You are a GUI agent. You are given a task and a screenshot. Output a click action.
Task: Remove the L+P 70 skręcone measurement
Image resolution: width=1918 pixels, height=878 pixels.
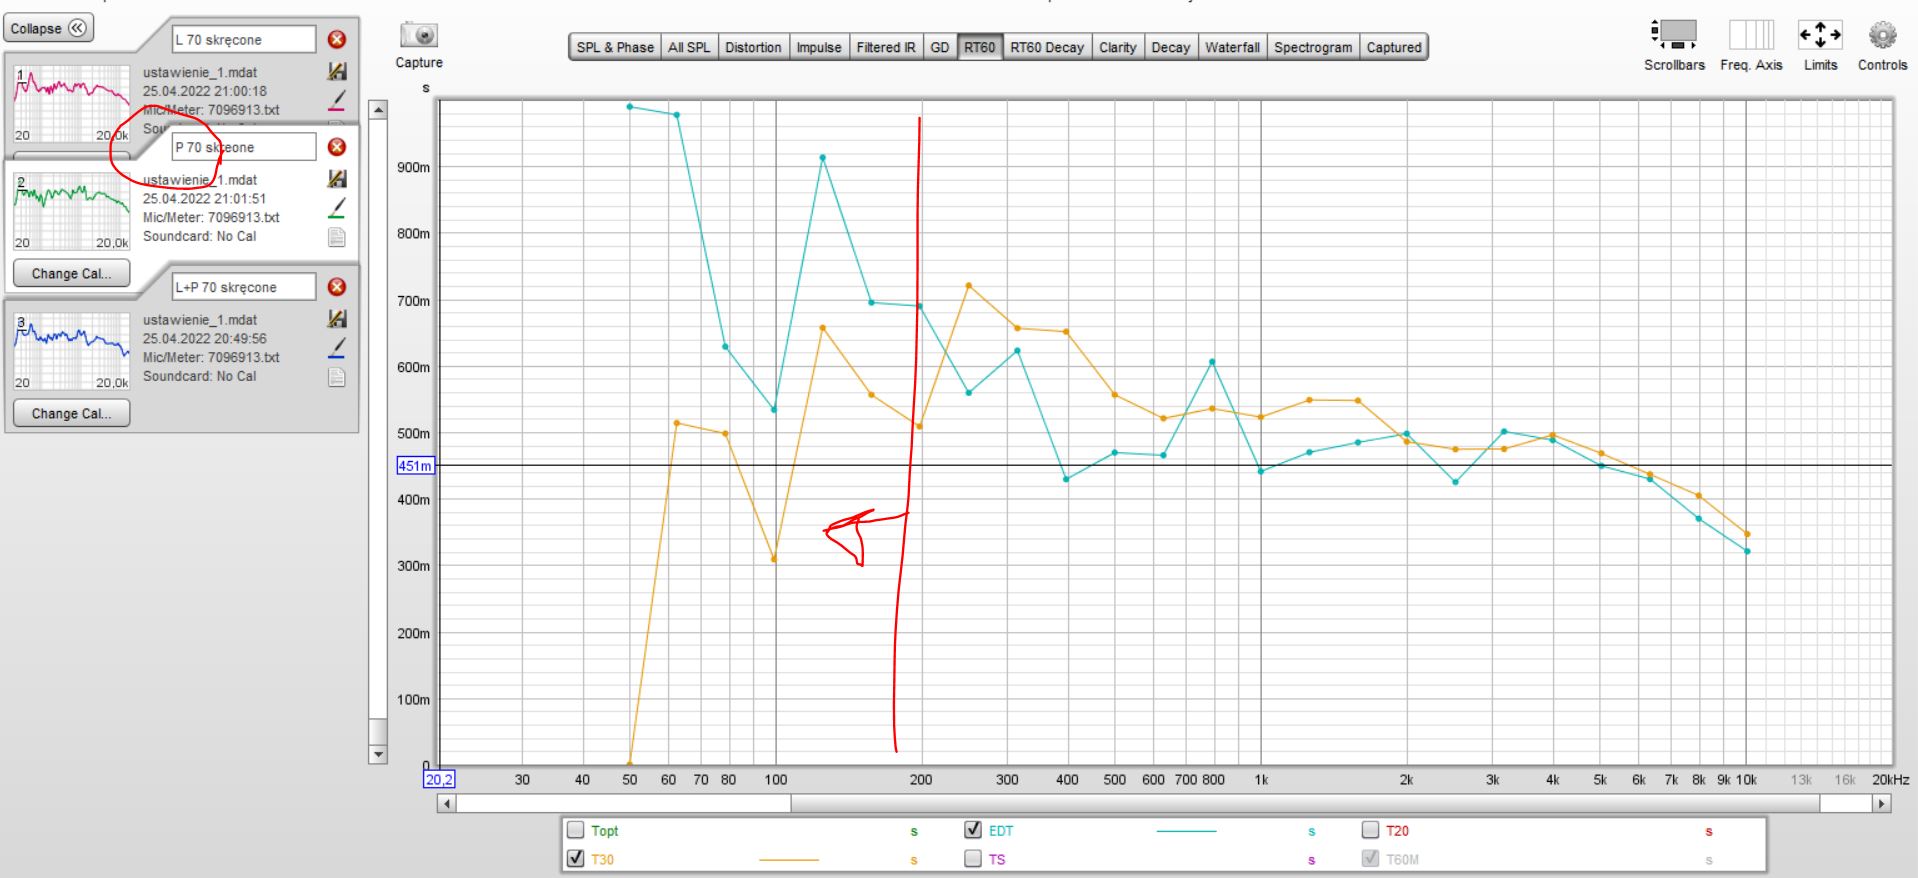point(337,287)
